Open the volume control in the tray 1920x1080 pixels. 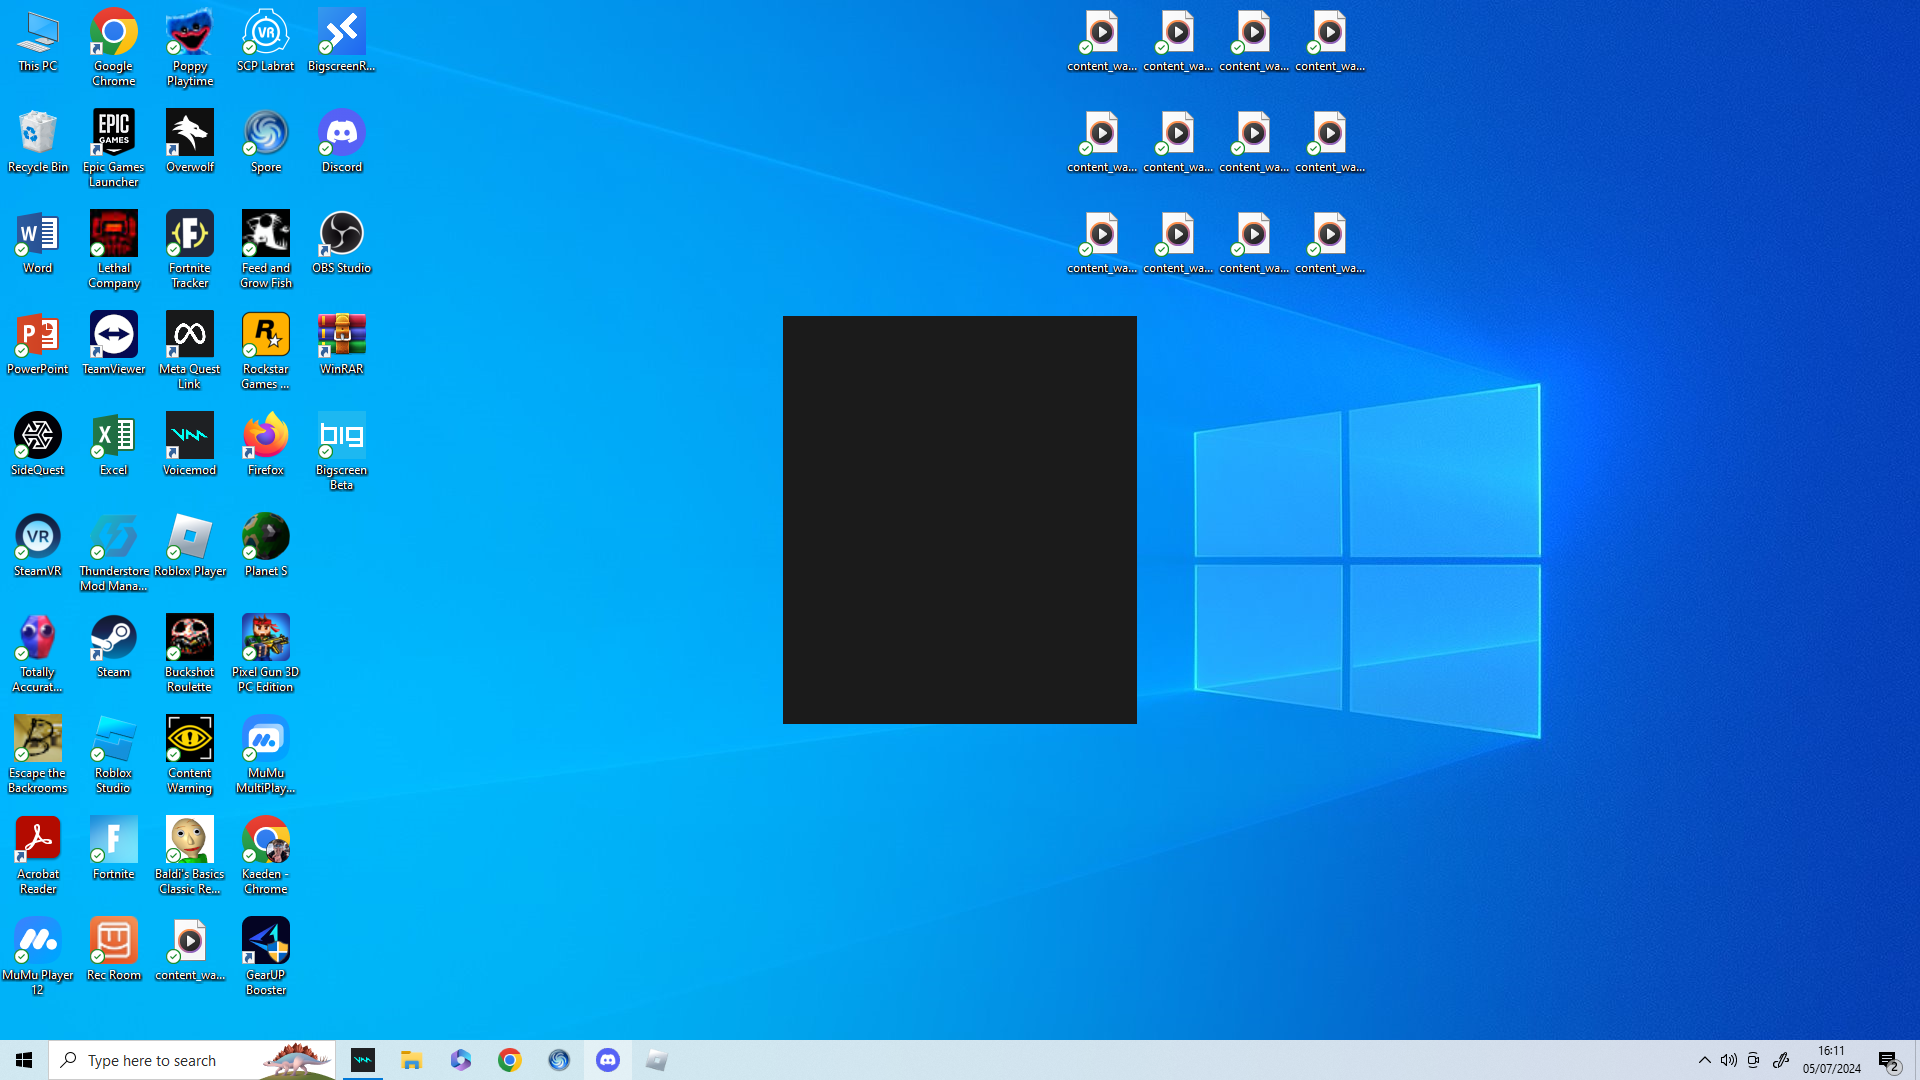pyautogui.click(x=1728, y=1060)
